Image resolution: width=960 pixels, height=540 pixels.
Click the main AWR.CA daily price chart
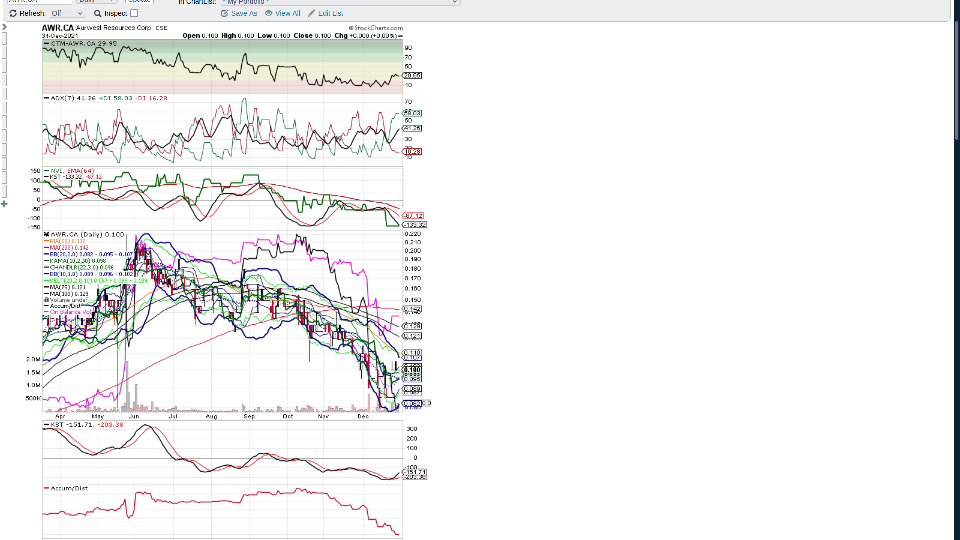tap(222, 320)
